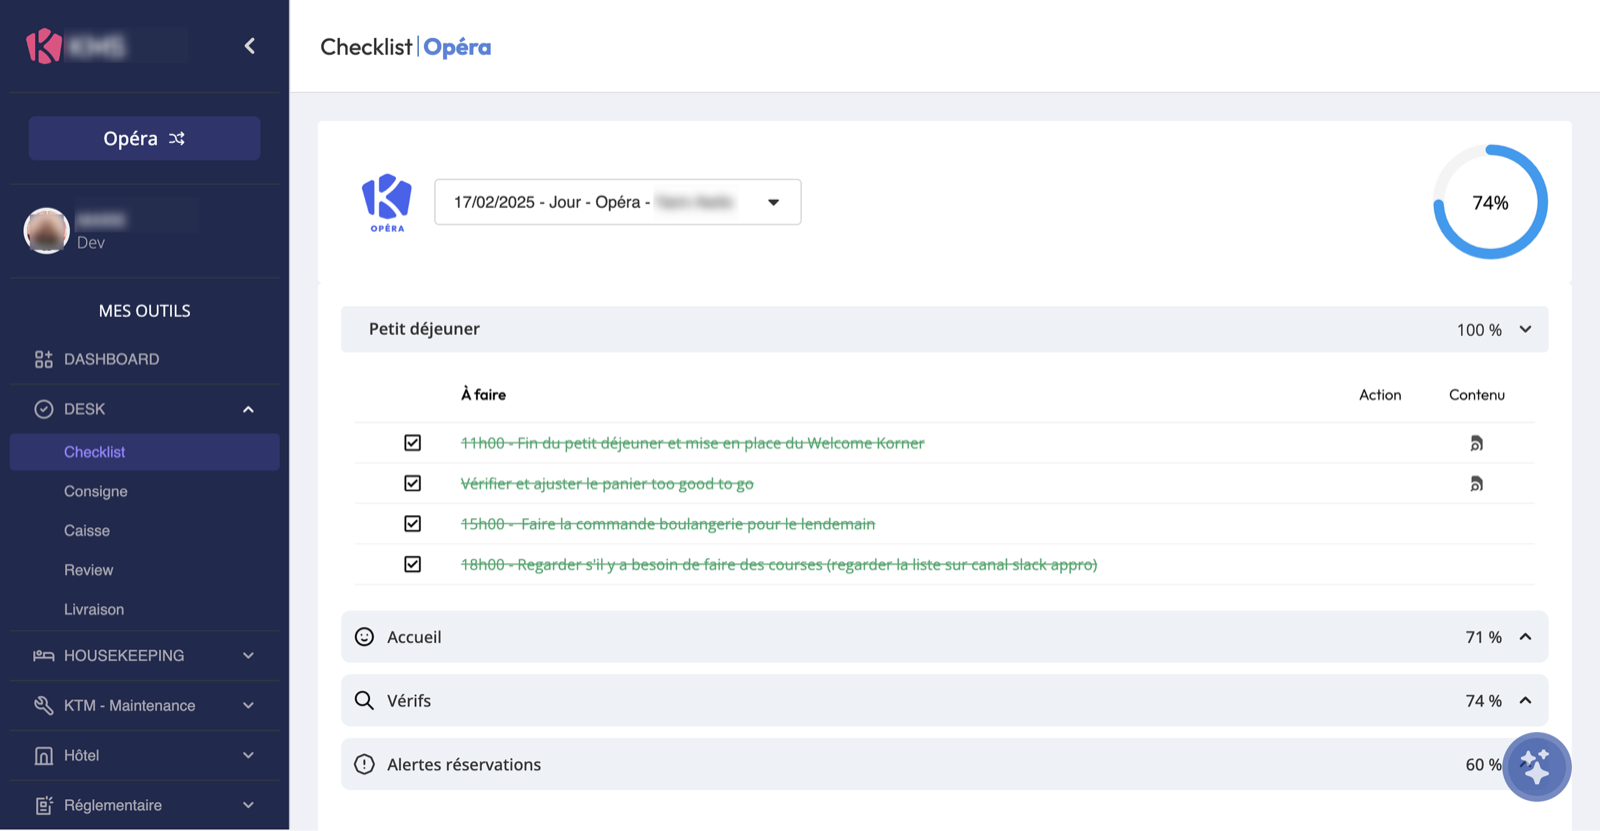Click the KTM Maintenance wrench icon
This screenshot has width=1600, height=831.
pyautogui.click(x=43, y=706)
